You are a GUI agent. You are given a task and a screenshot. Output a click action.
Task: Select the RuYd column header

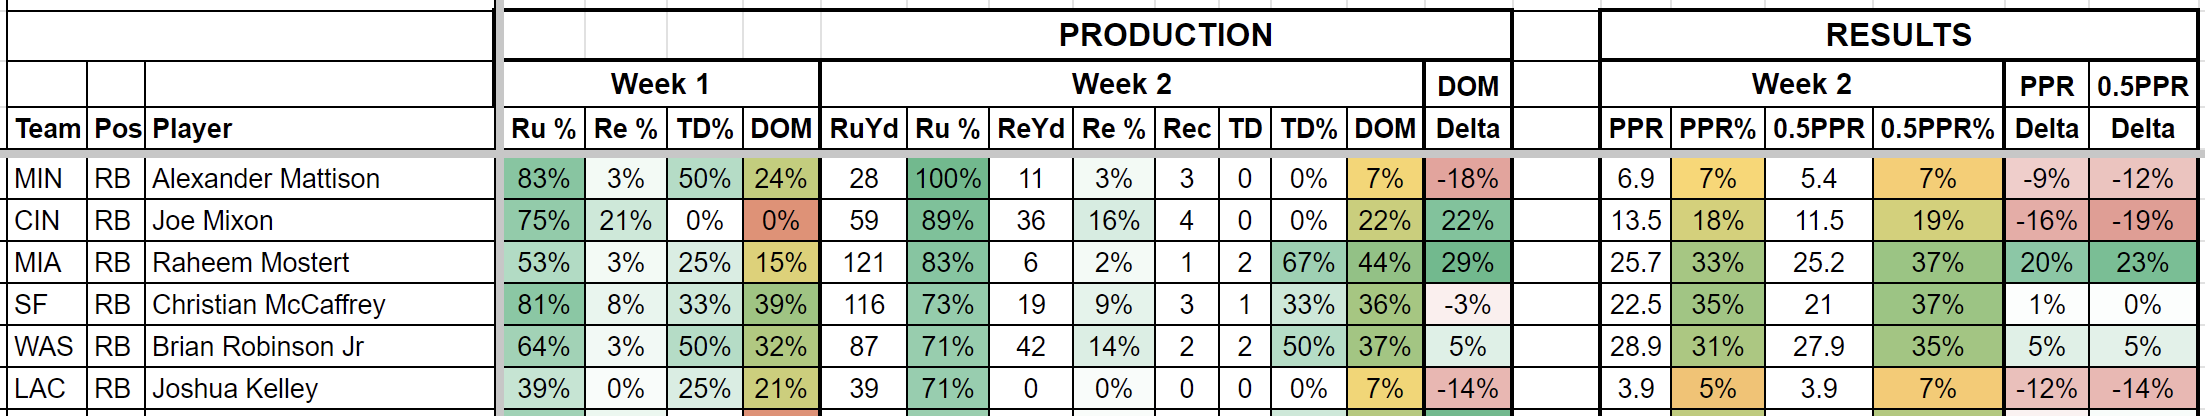pos(863,129)
